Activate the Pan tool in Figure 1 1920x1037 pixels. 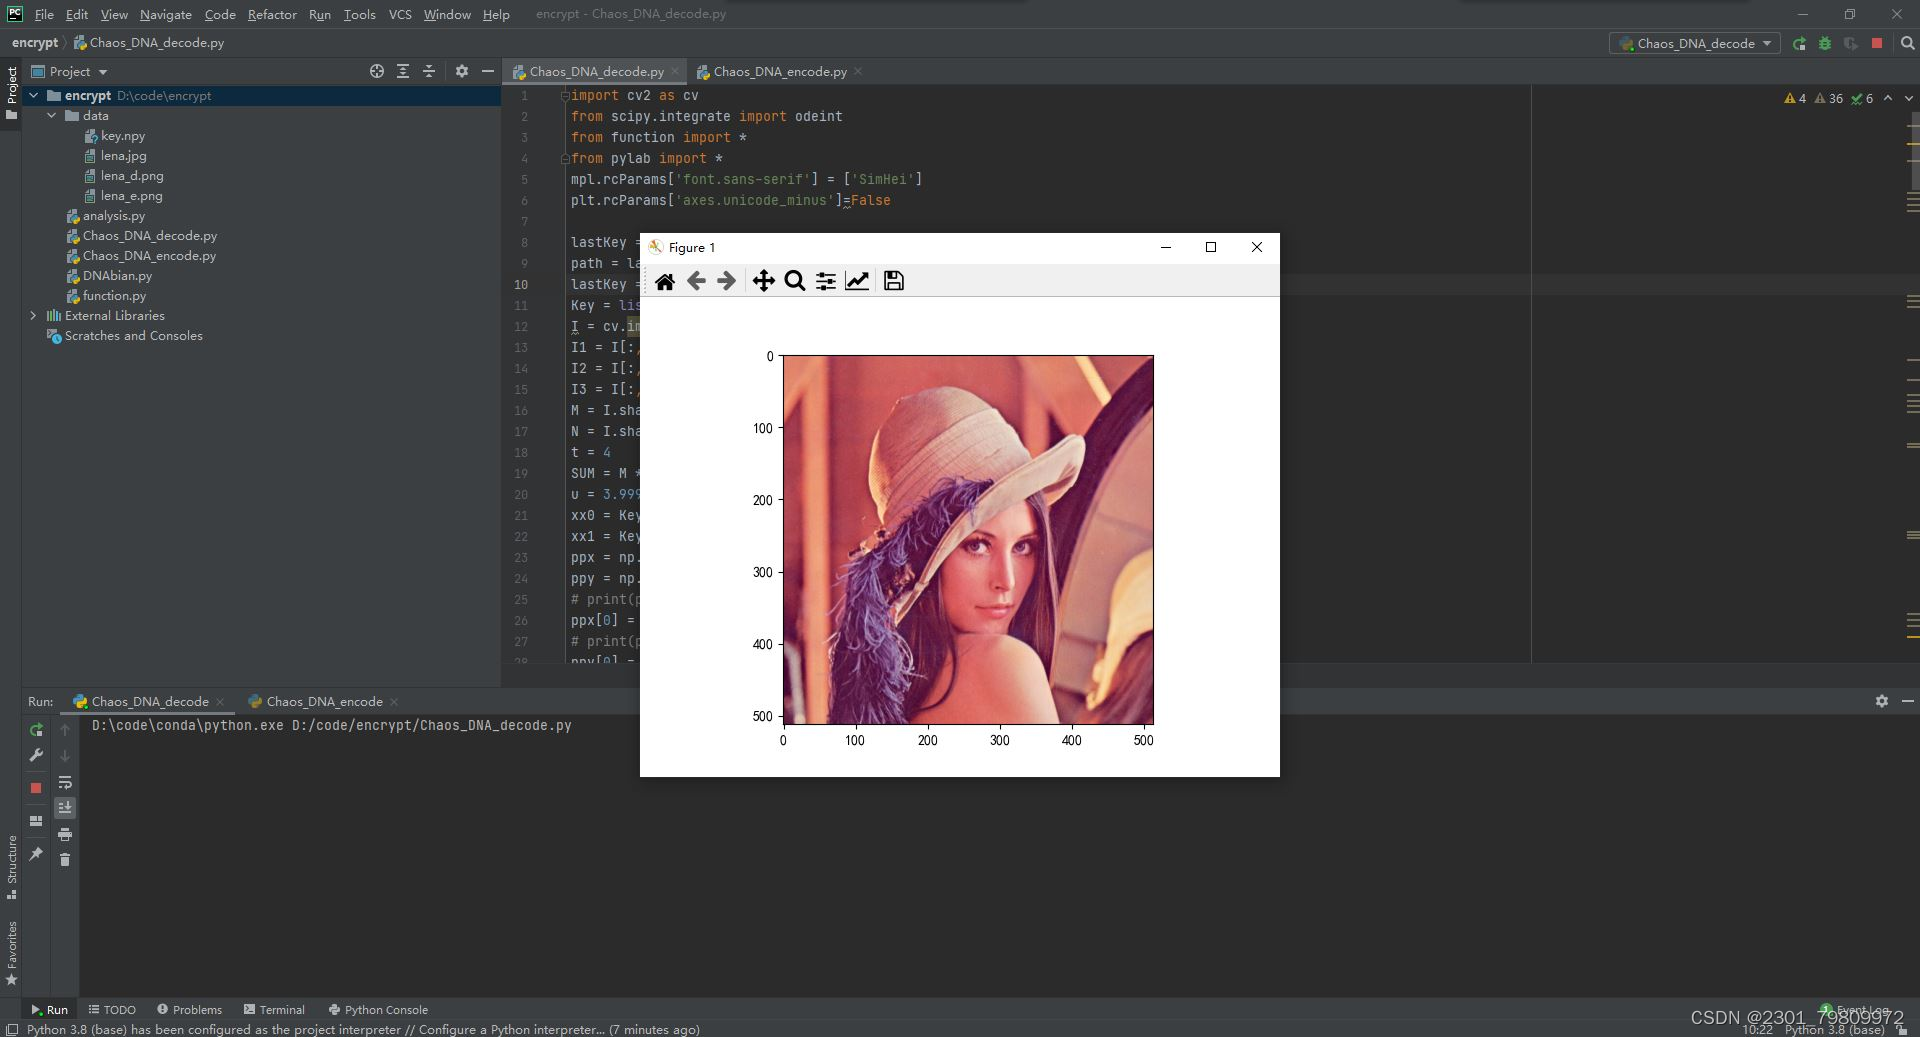[x=763, y=281]
